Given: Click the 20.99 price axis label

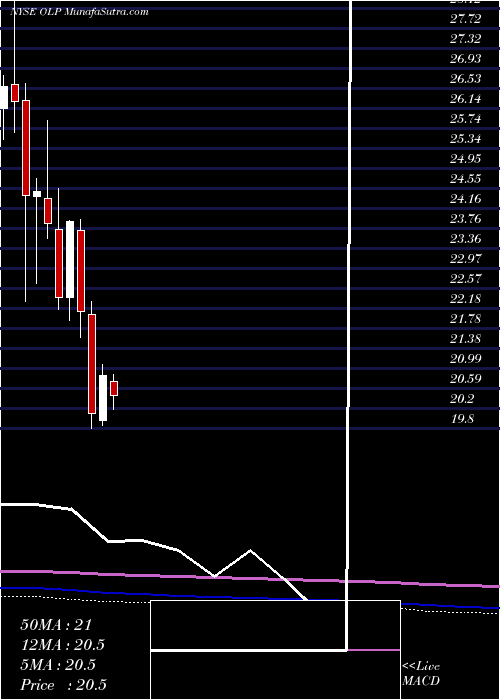Looking at the screenshot, I should [x=466, y=359].
